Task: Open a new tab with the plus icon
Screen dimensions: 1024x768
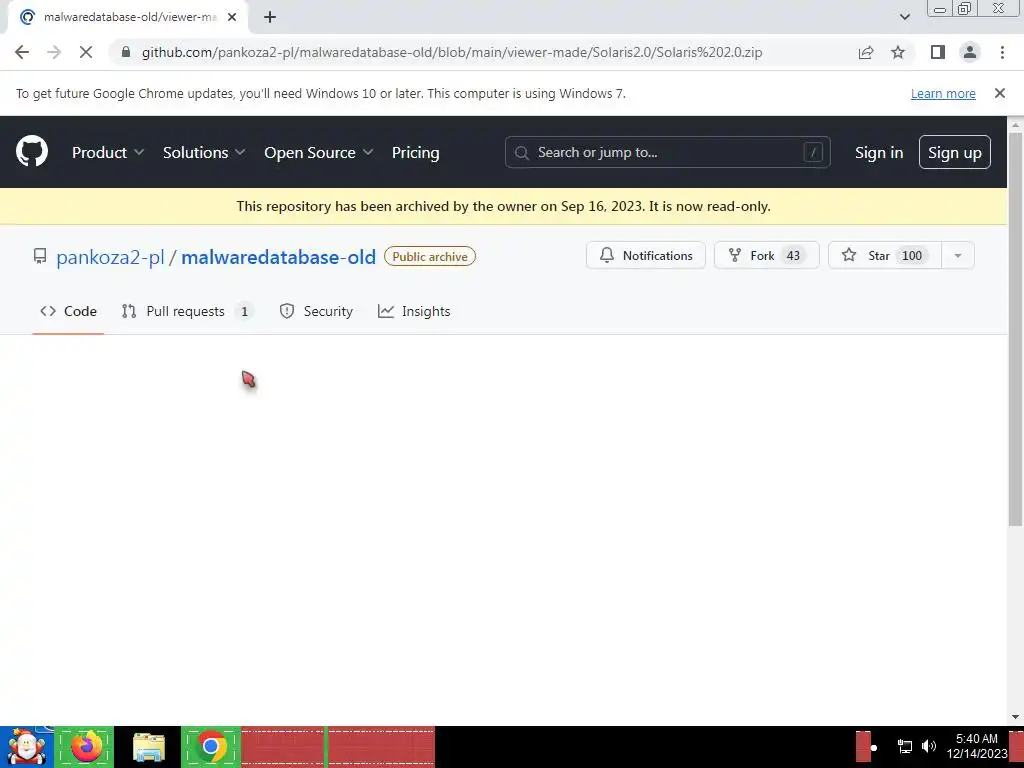Action: coord(270,17)
